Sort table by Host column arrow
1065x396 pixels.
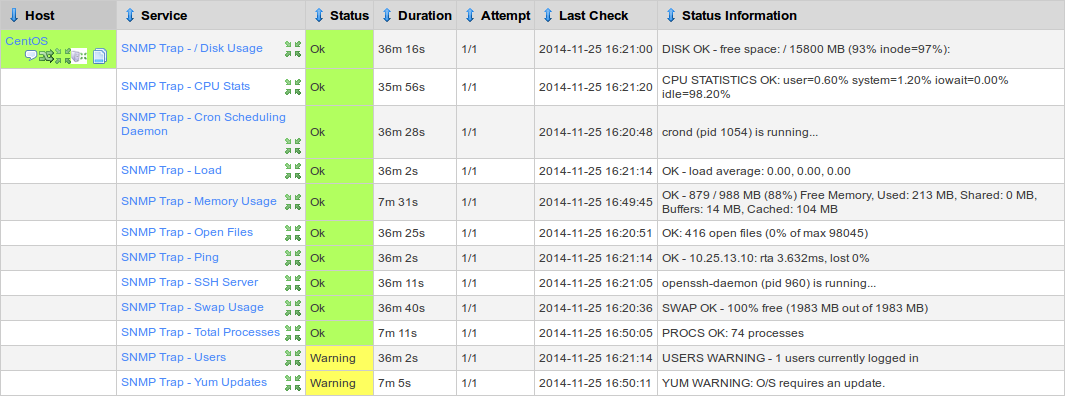14,15
